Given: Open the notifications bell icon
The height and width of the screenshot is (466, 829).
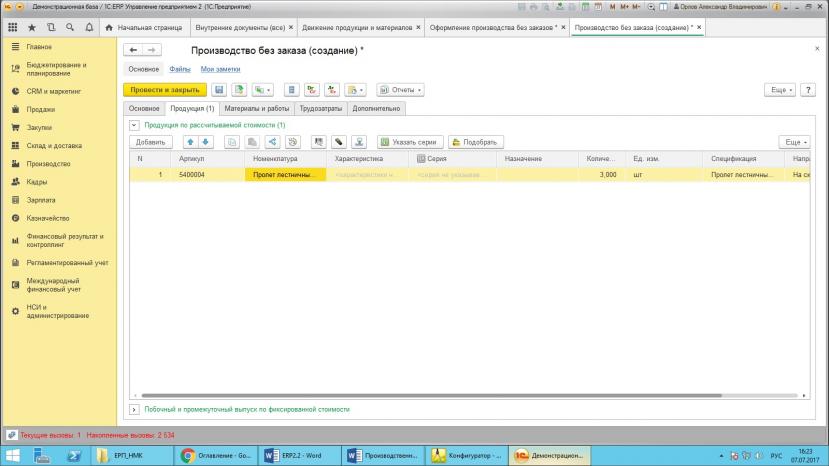Looking at the screenshot, I should (90, 28).
